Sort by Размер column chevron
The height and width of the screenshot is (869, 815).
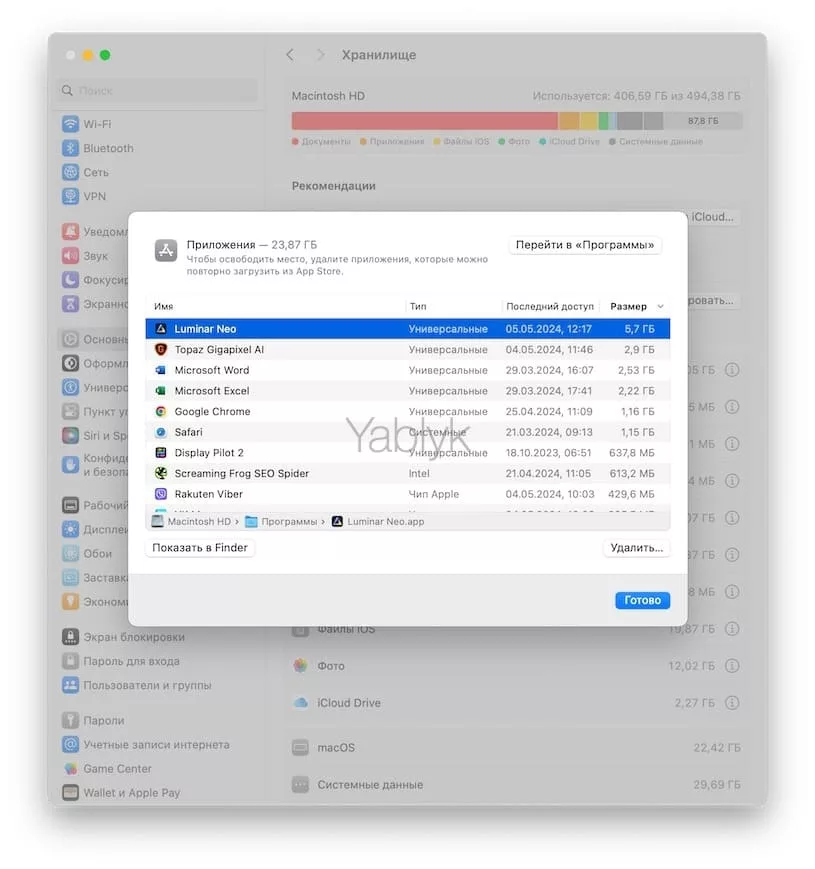pyautogui.click(x=660, y=307)
